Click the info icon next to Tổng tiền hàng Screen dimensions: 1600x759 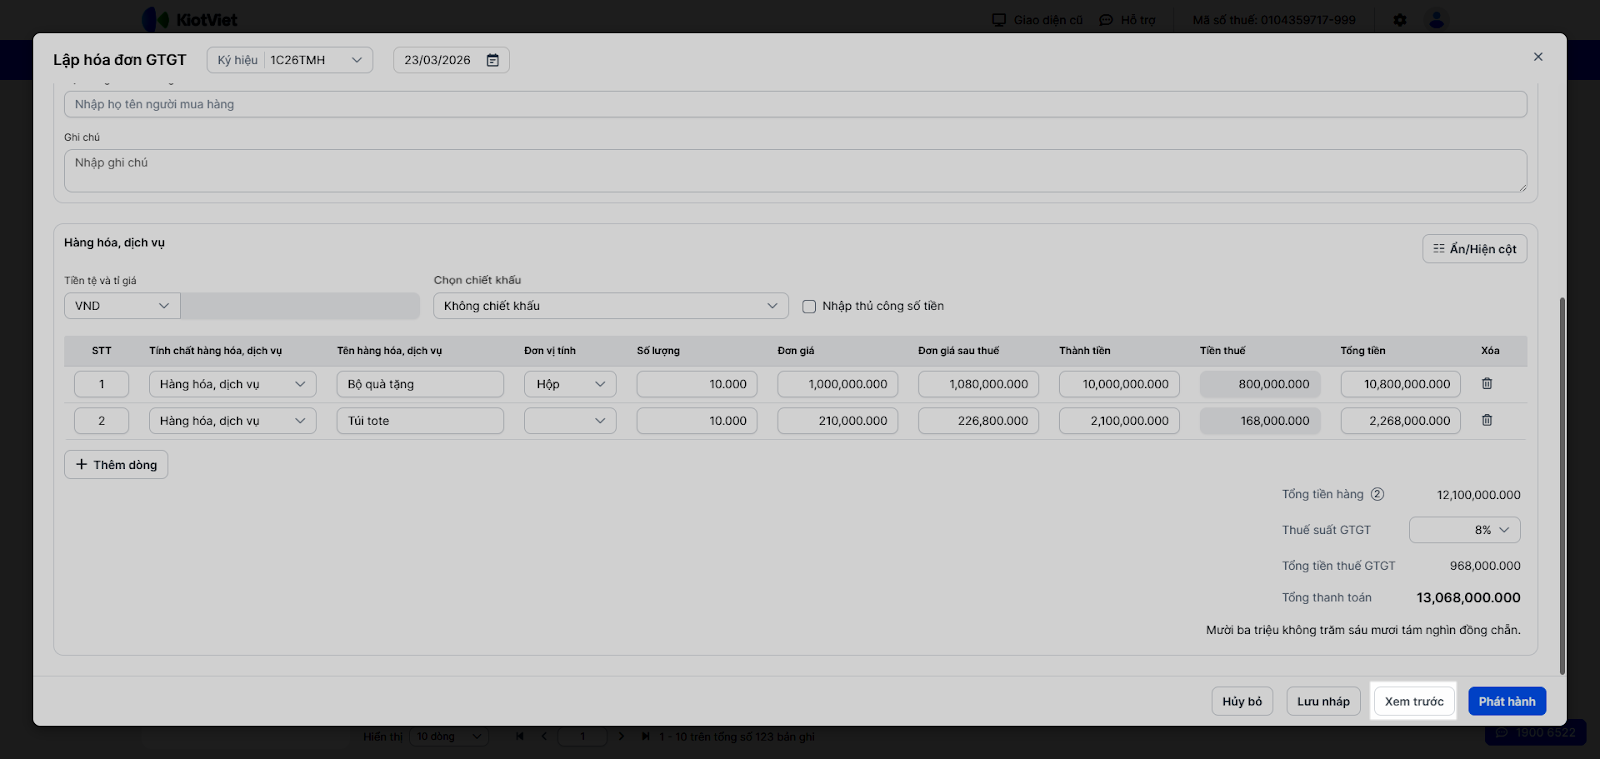pos(1377,494)
